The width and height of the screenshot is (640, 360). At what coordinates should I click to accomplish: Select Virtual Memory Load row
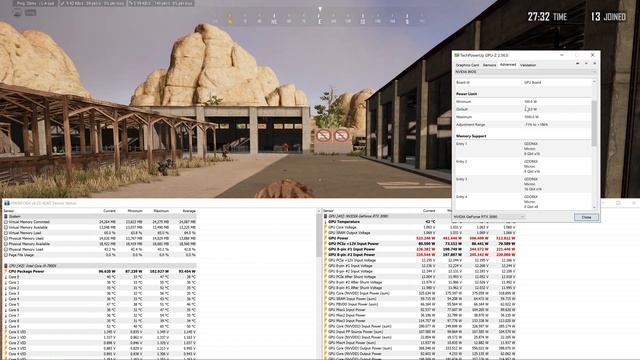(x=100, y=233)
